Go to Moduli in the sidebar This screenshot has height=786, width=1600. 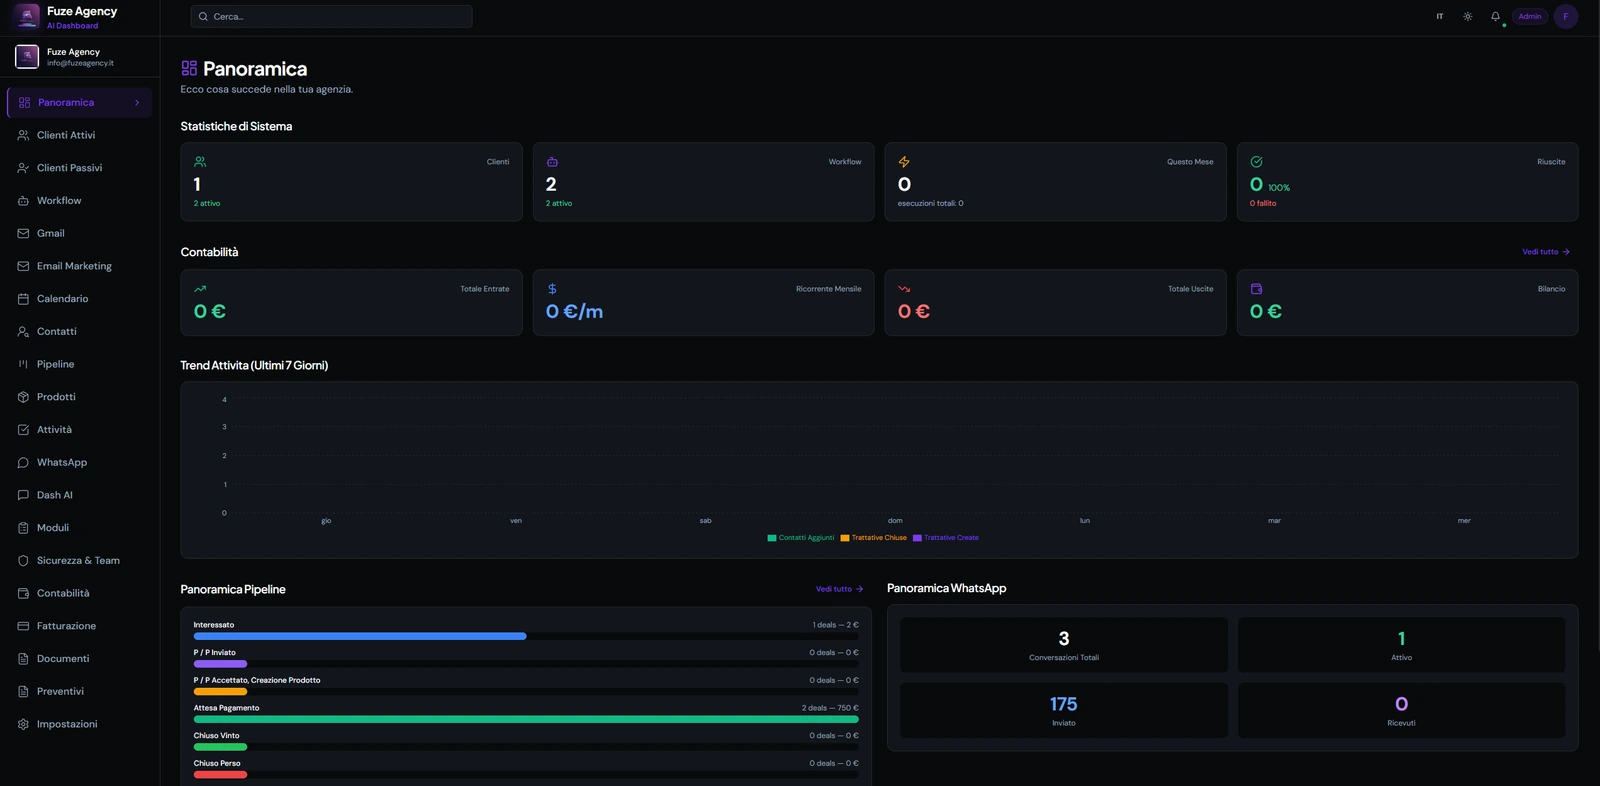coord(80,528)
